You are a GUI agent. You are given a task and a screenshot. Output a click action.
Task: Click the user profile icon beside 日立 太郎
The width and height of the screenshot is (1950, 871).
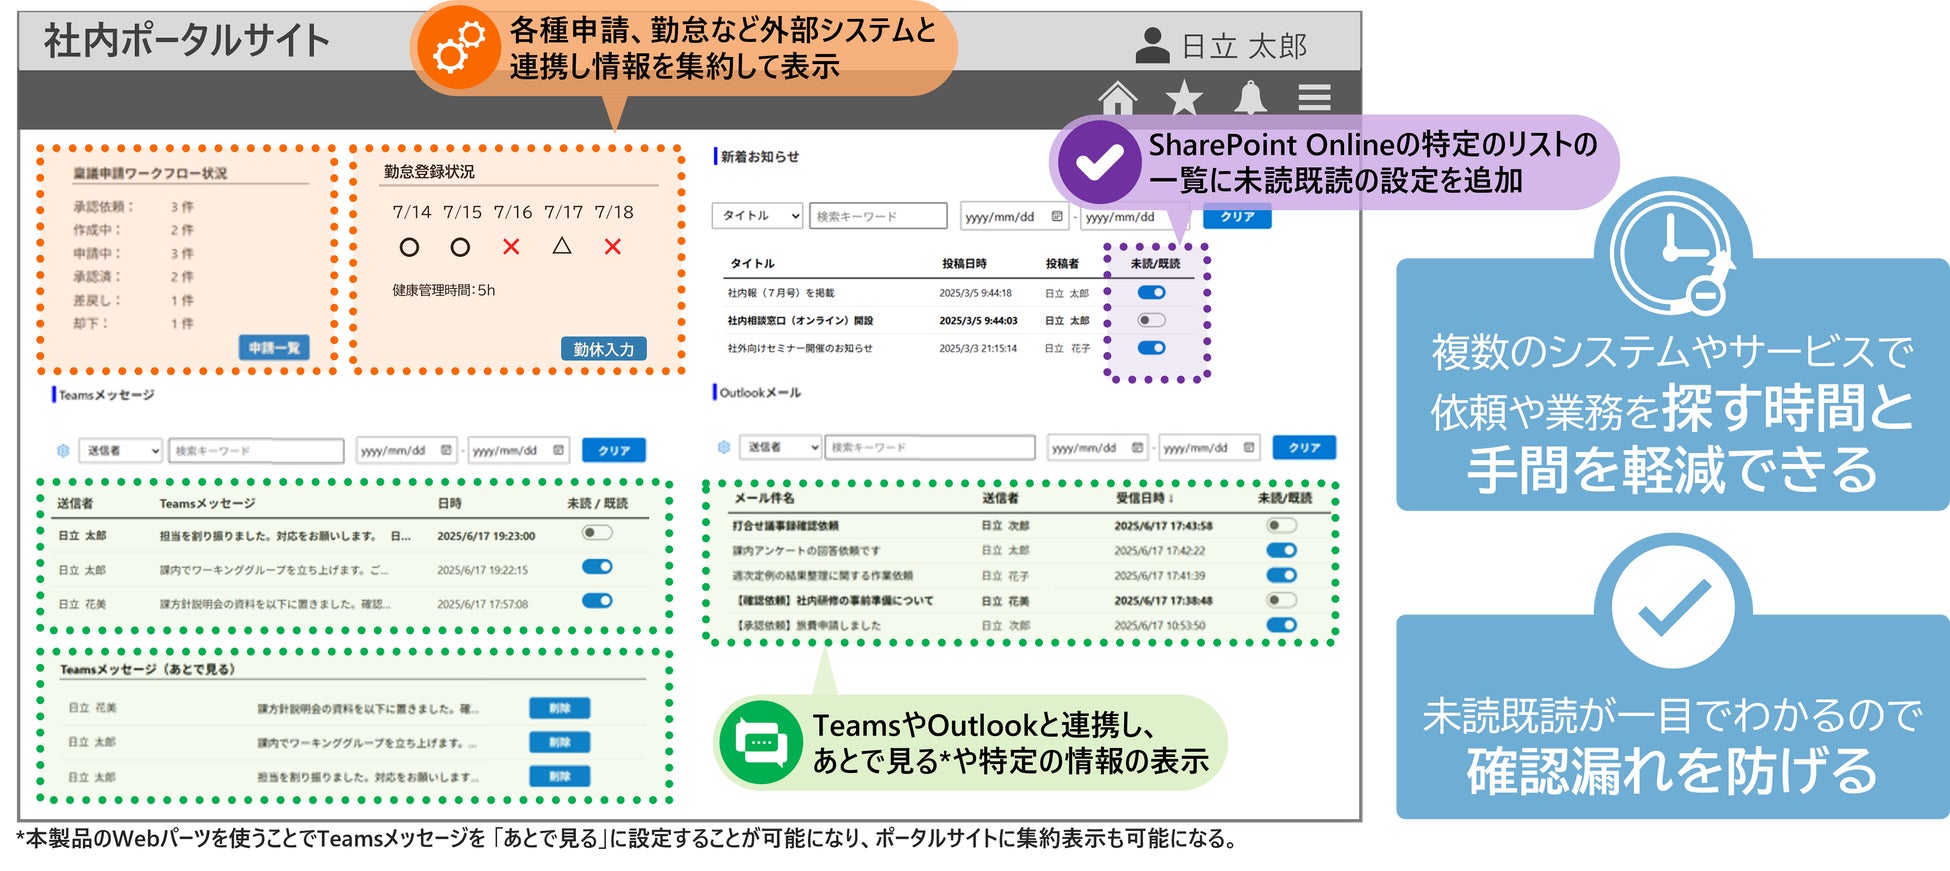pyautogui.click(x=1152, y=45)
